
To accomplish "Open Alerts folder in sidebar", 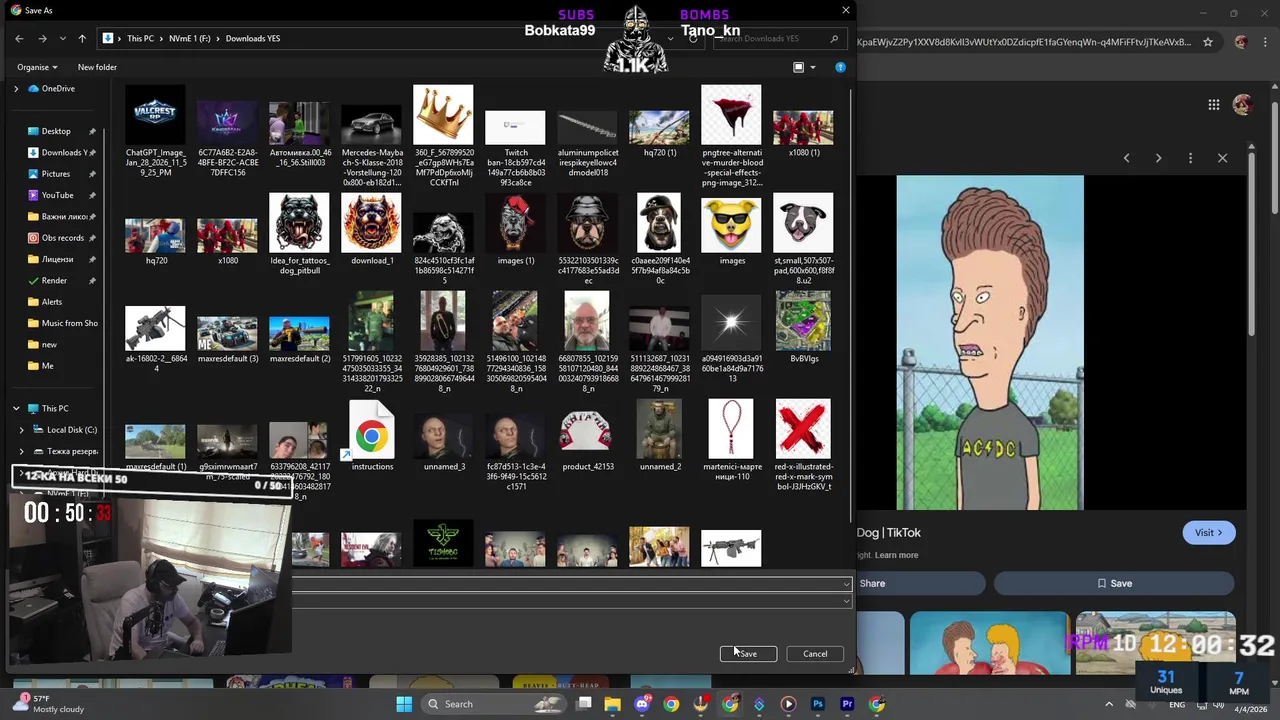I will point(52,302).
